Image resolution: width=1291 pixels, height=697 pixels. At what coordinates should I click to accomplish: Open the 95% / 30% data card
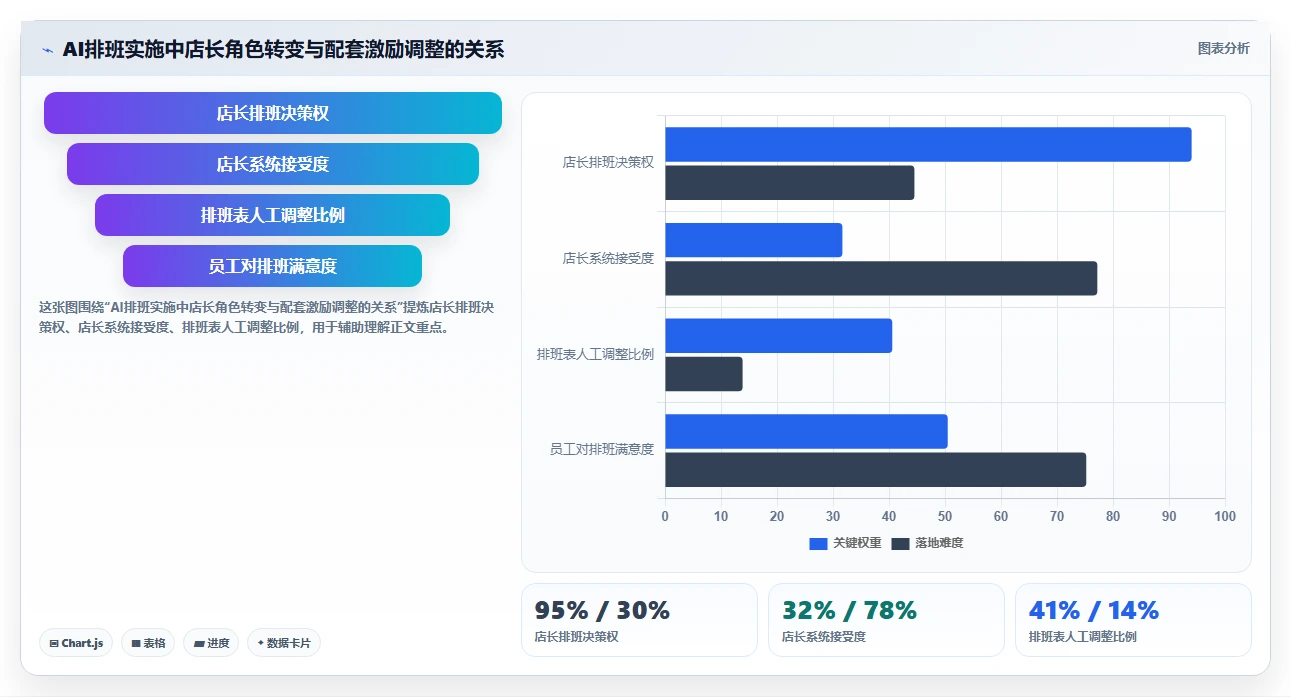click(x=639, y=620)
